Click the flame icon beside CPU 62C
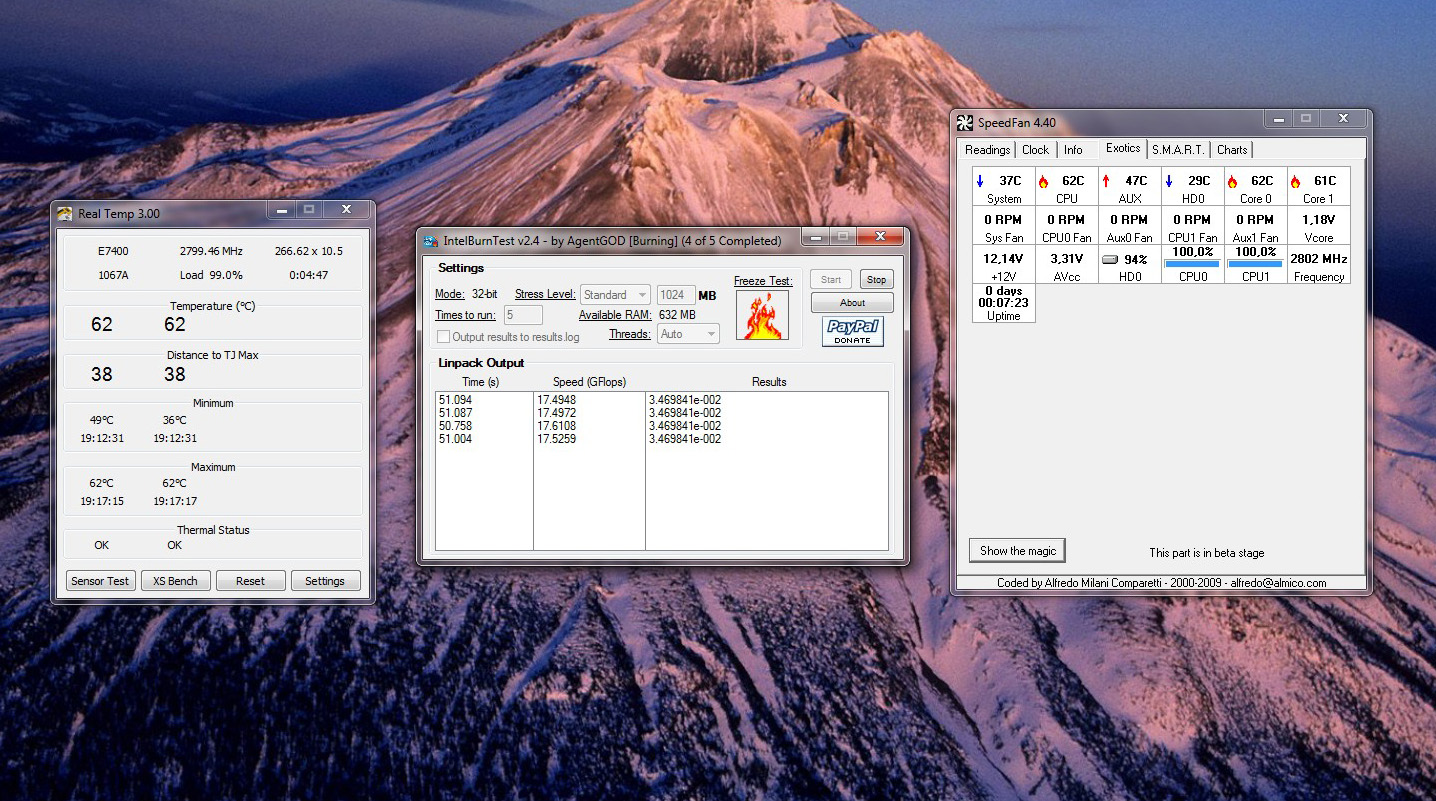Screen dimensions: 1436x801 point(1043,181)
